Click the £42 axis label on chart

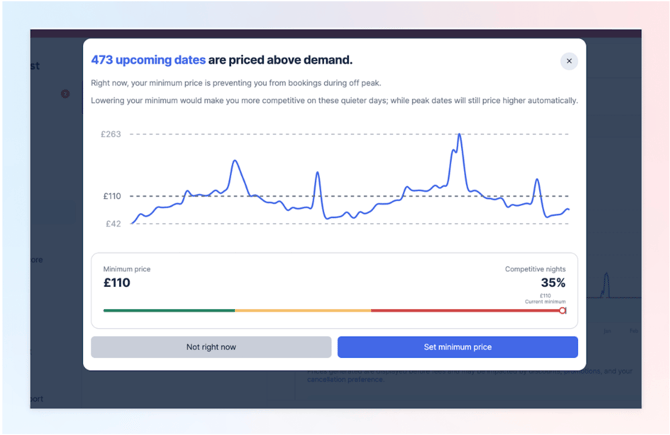click(x=113, y=224)
